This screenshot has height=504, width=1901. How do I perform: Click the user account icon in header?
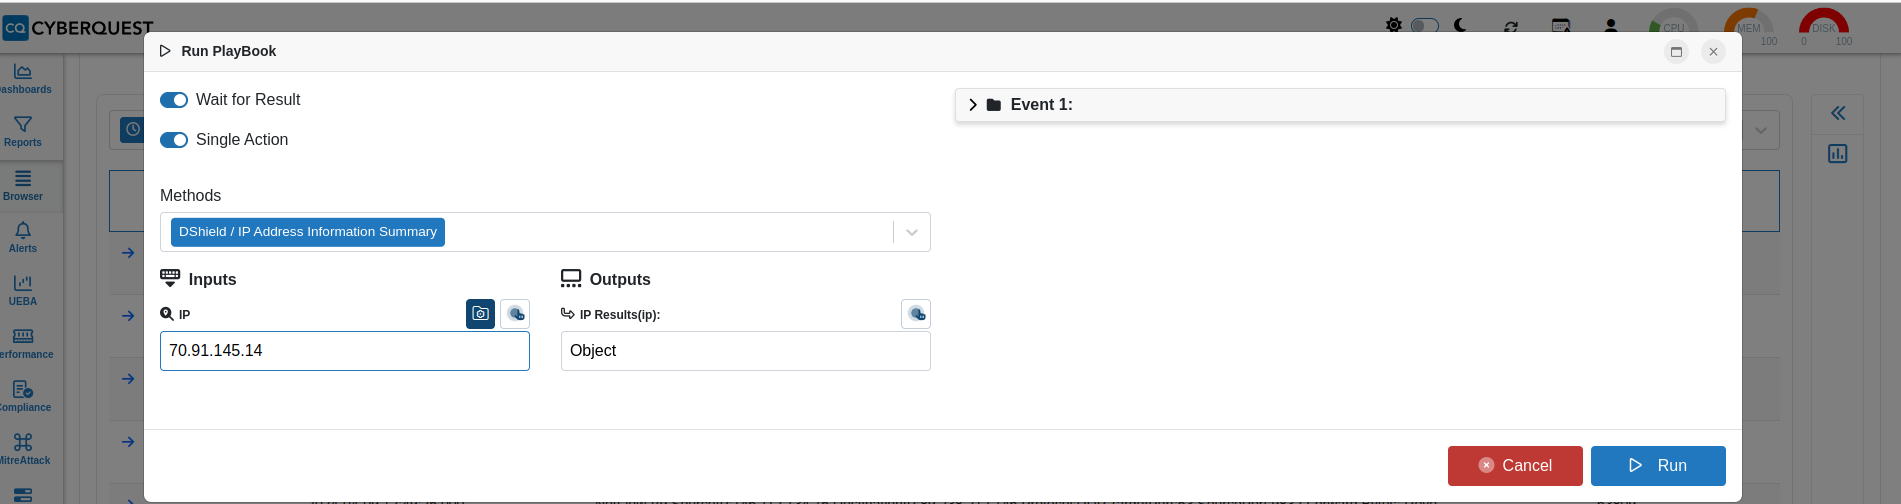tap(1611, 26)
